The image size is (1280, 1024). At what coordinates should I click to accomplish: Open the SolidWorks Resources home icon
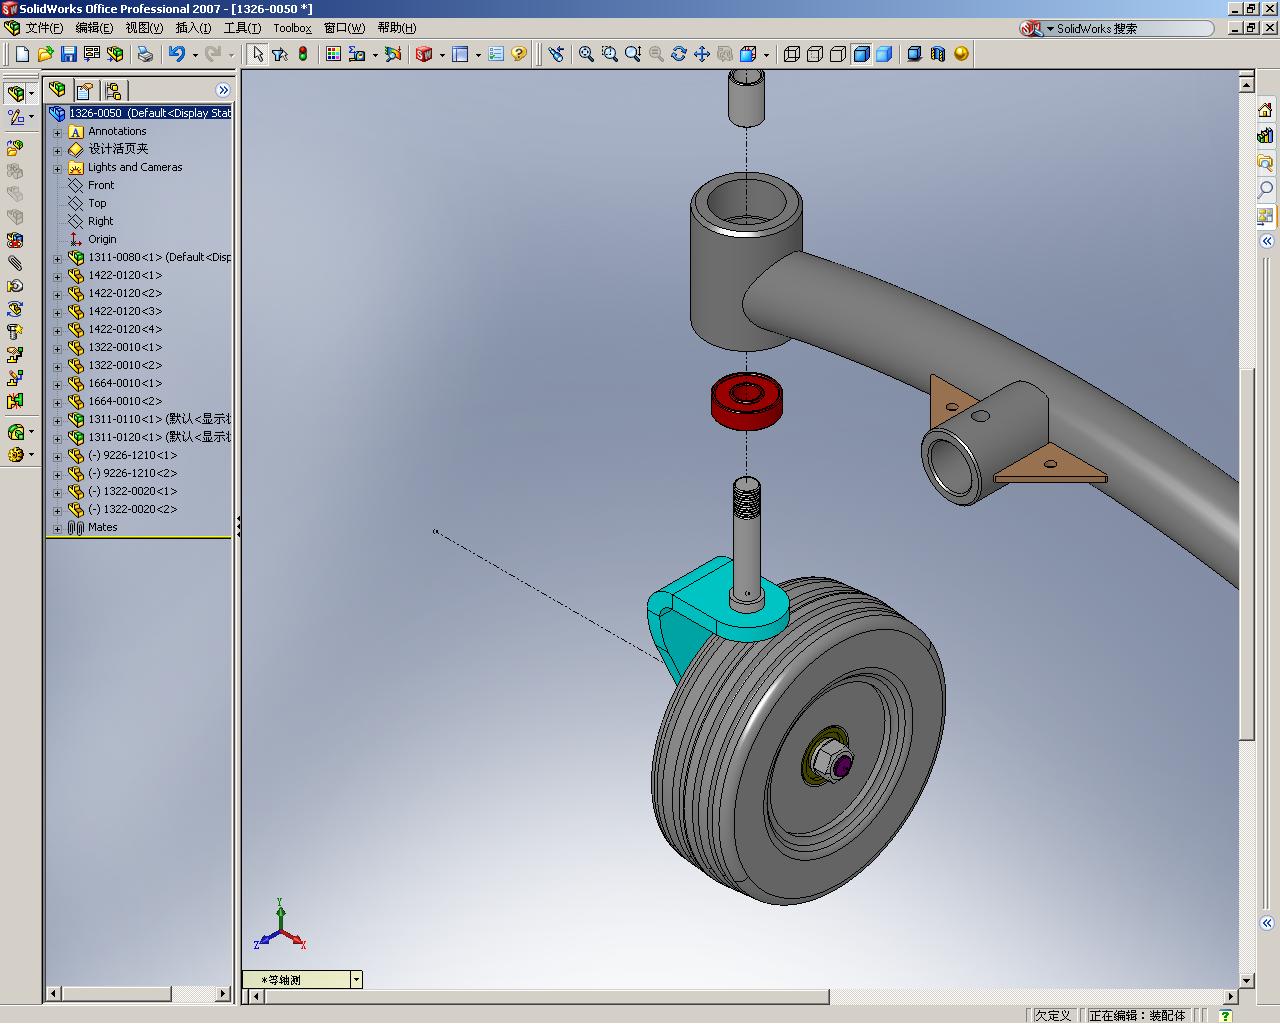pyautogui.click(x=1266, y=110)
